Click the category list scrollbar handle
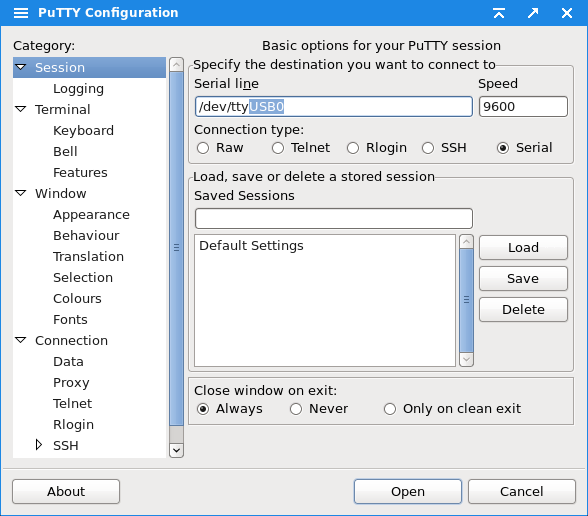The height and width of the screenshot is (516, 588). 176,248
